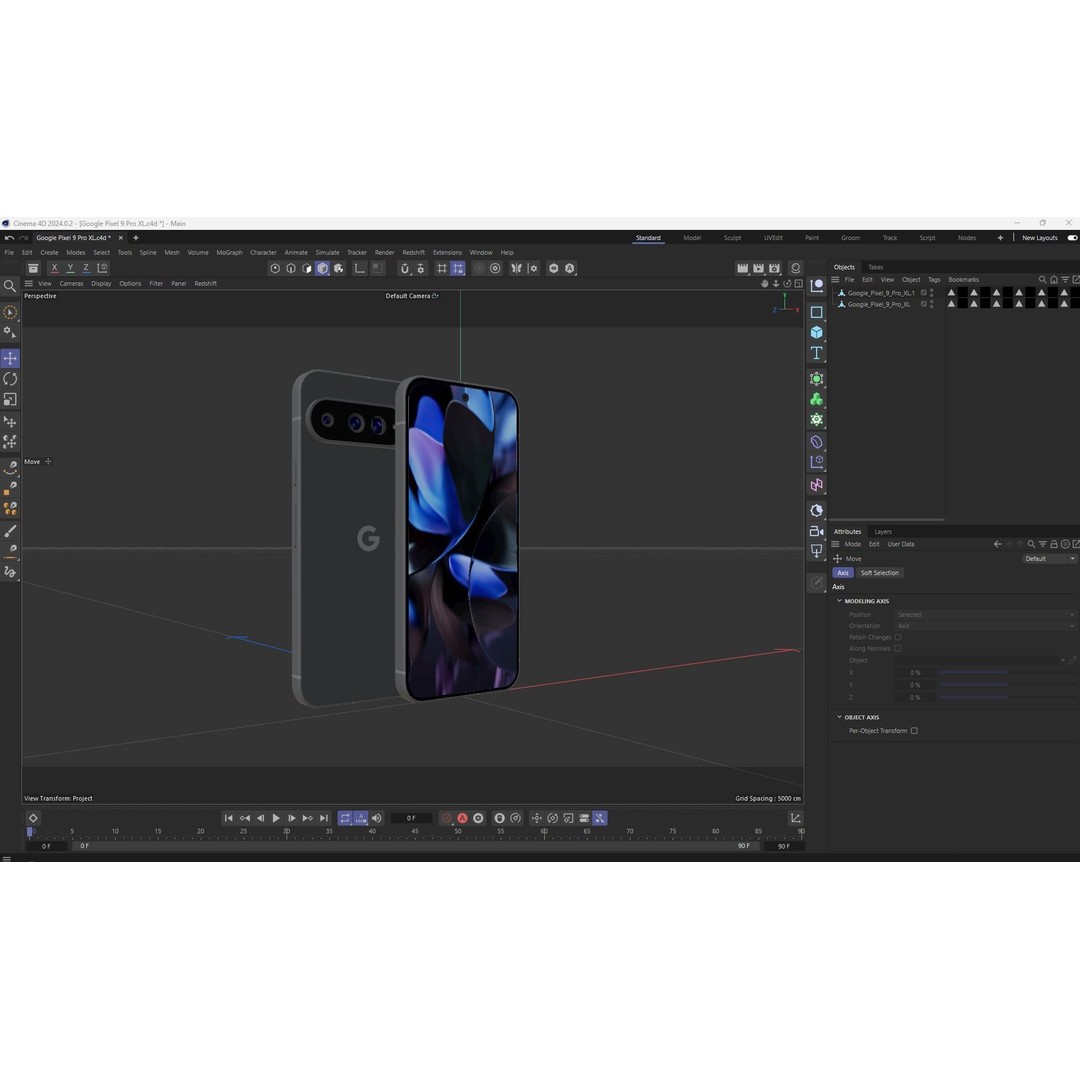Image resolution: width=1080 pixels, height=1080 pixels.
Task: Select the Live Selection tool
Action: (10, 313)
